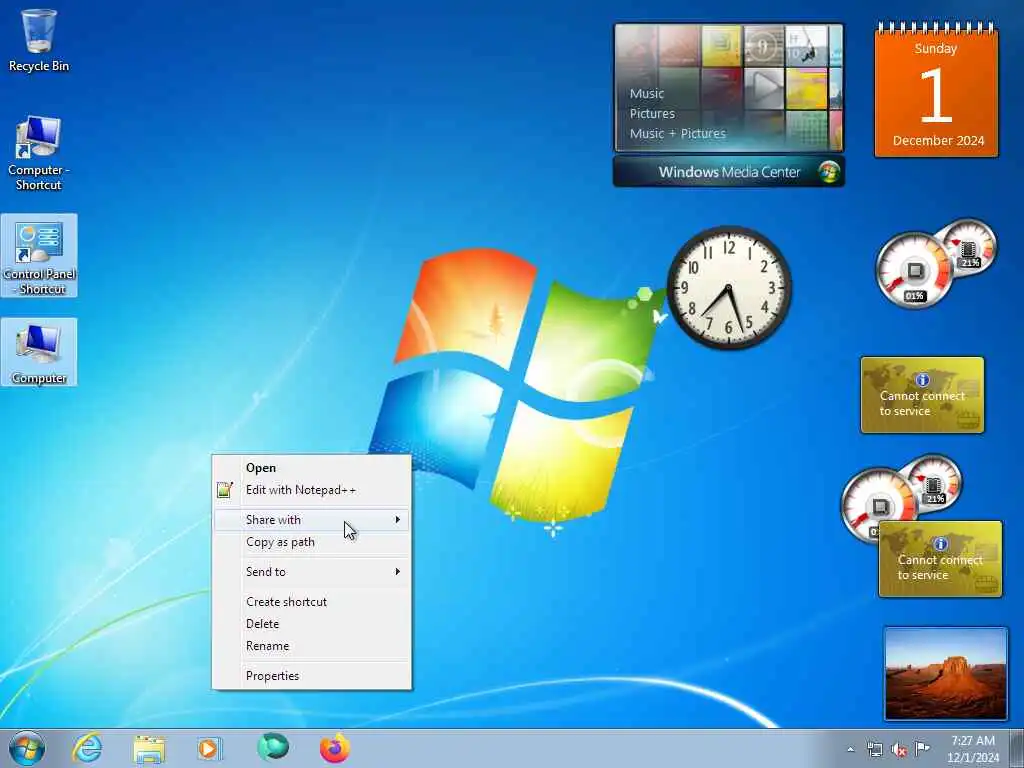Click the lower memory dial showing 21%
This screenshot has width=1024, height=768.
[935, 483]
